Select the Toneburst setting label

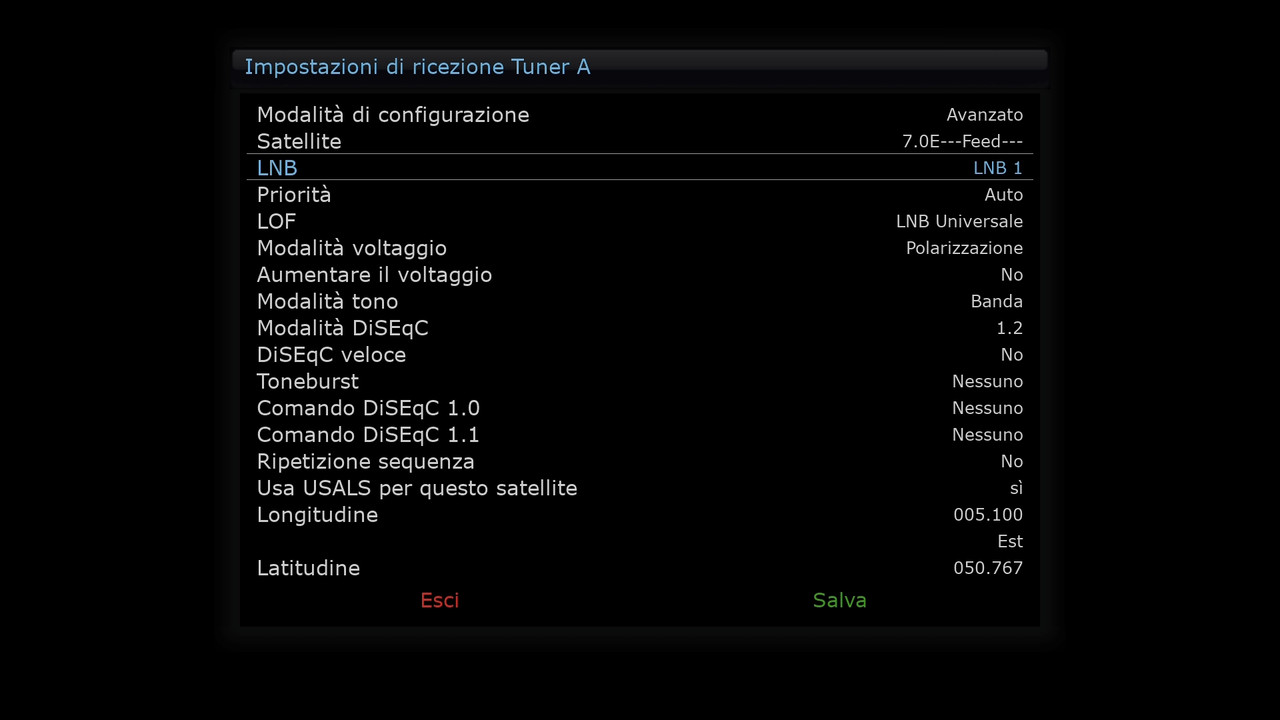point(308,381)
